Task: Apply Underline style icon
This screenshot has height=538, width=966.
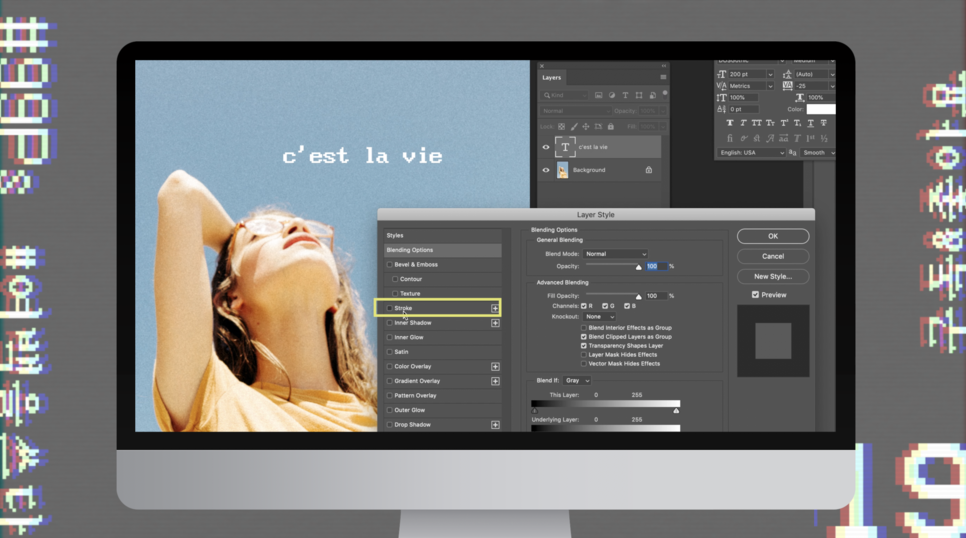Action: pos(811,123)
